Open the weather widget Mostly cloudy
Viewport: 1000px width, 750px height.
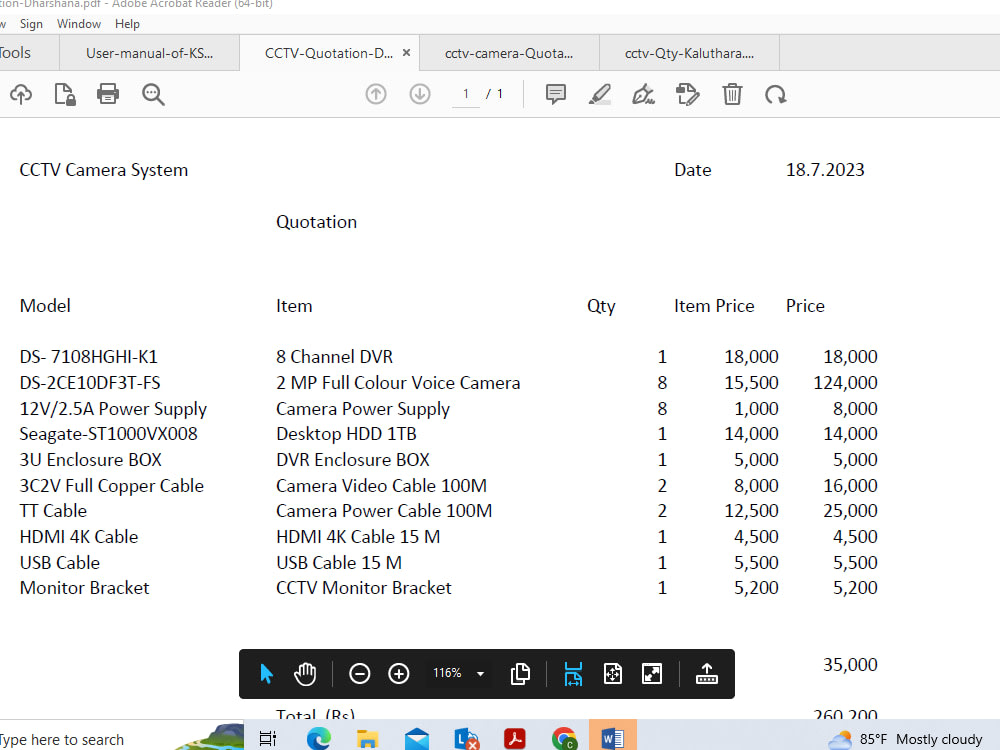pos(905,739)
